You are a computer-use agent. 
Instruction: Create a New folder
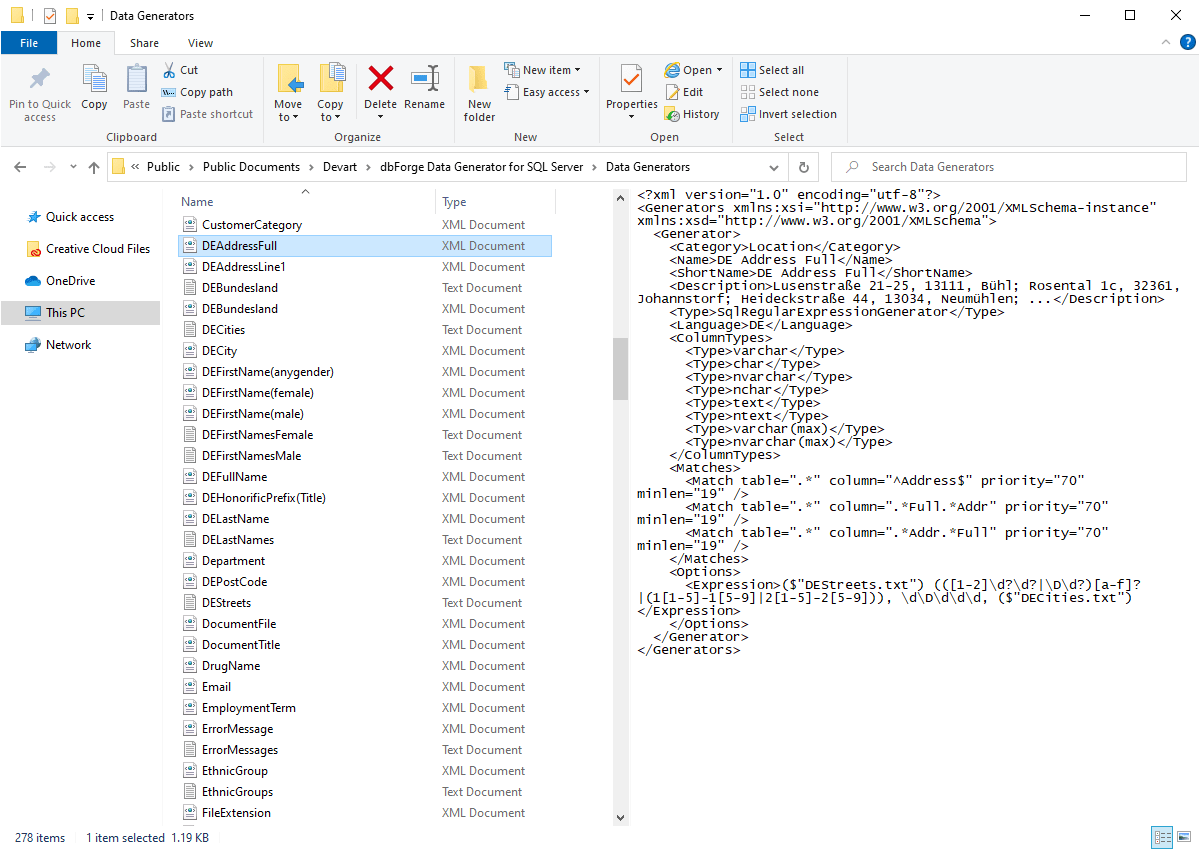[478, 93]
